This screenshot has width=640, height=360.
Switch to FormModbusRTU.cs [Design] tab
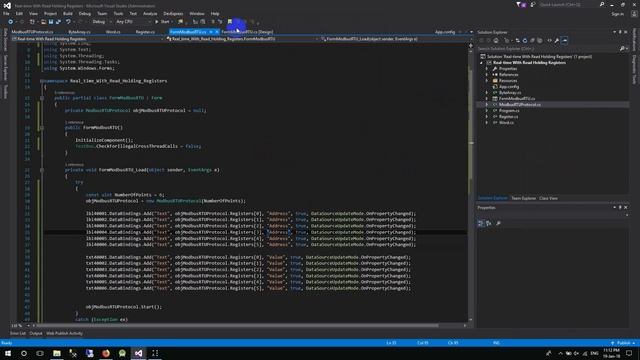point(247,32)
